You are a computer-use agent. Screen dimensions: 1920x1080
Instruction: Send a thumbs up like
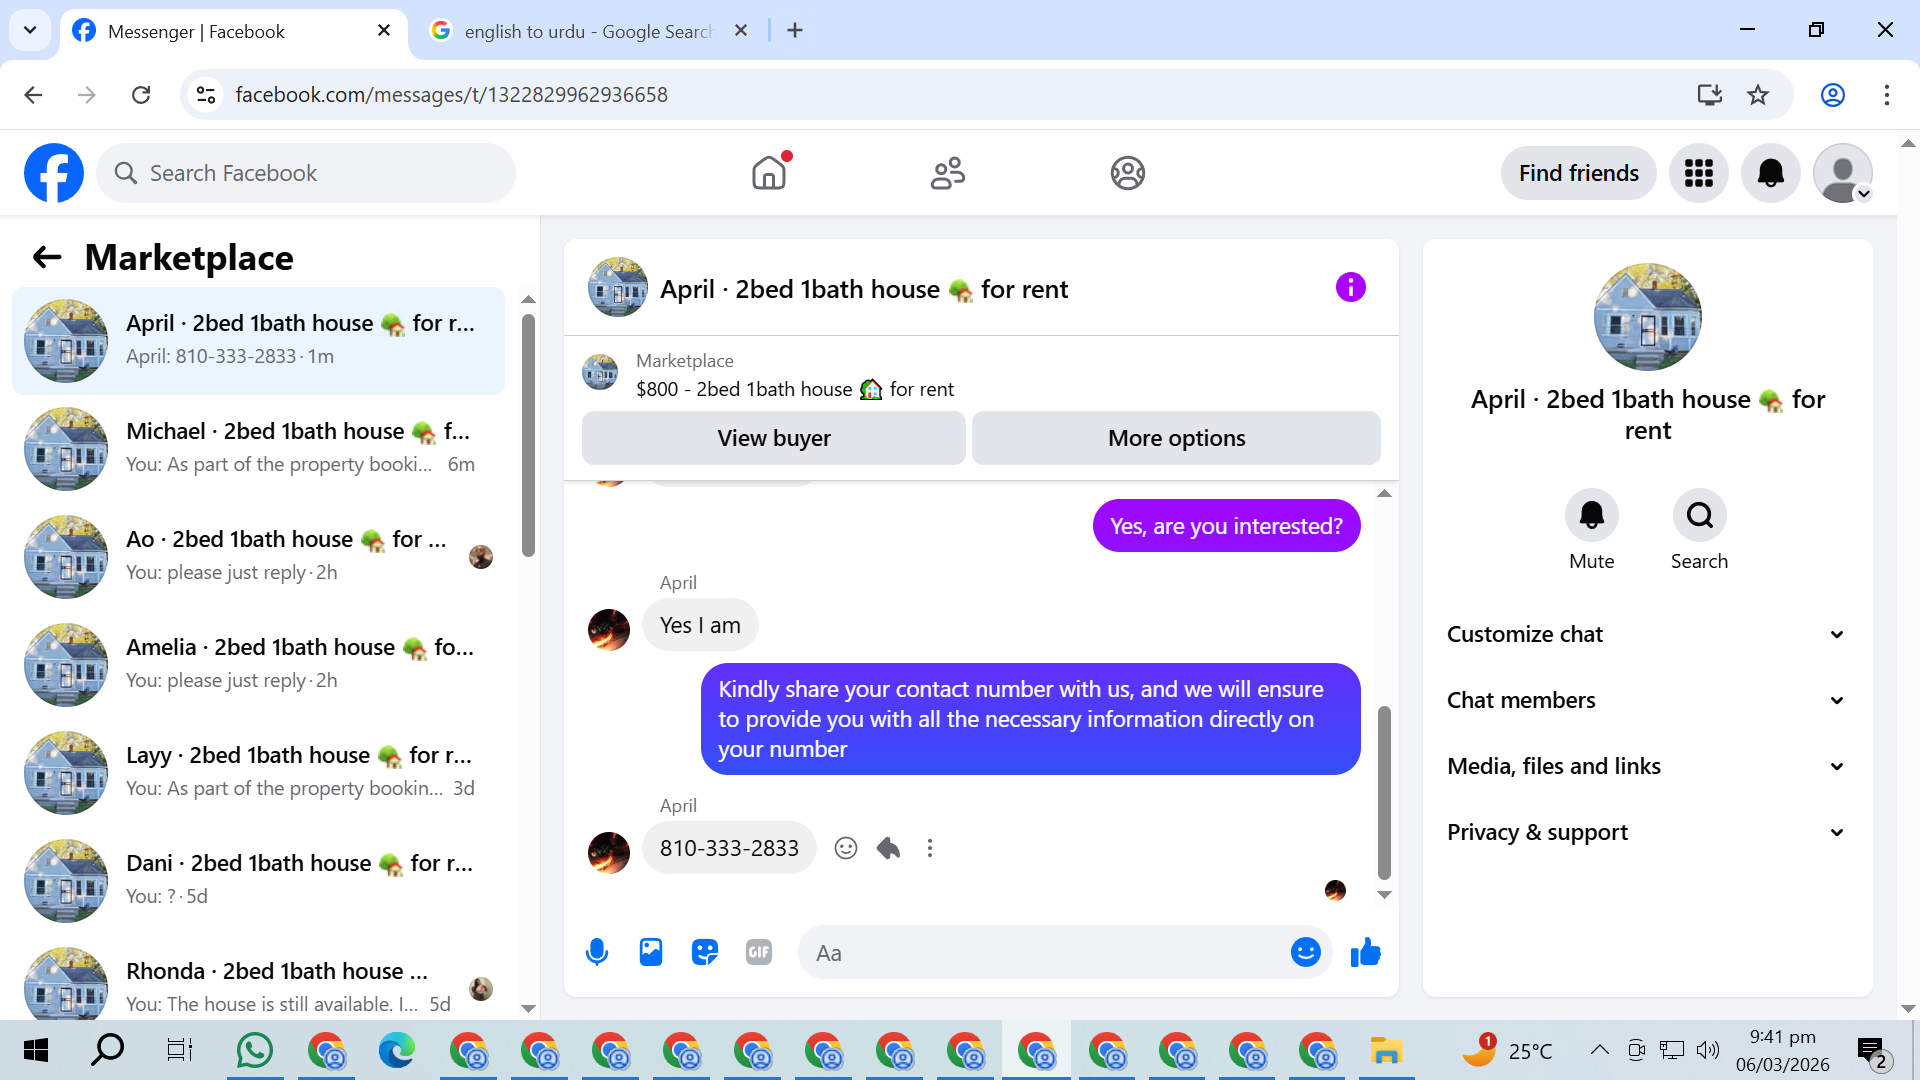pos(1365,952)
